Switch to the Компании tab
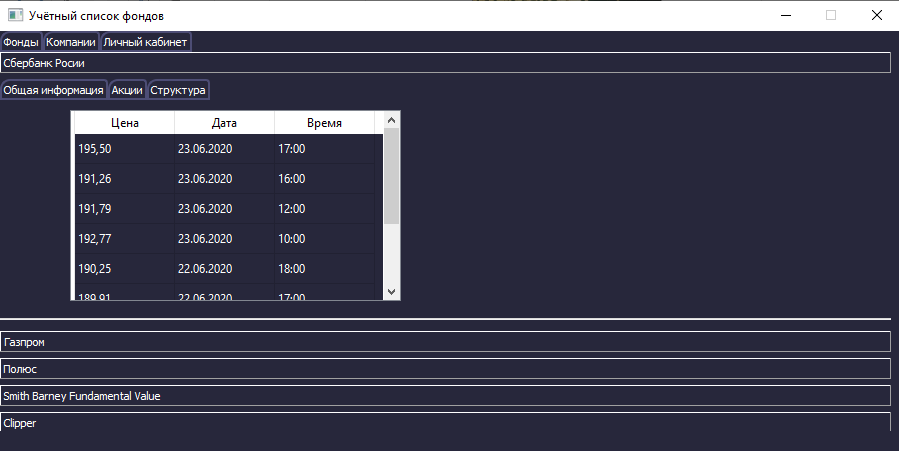This screenshot has width=899, height=451. click(71, 42)
